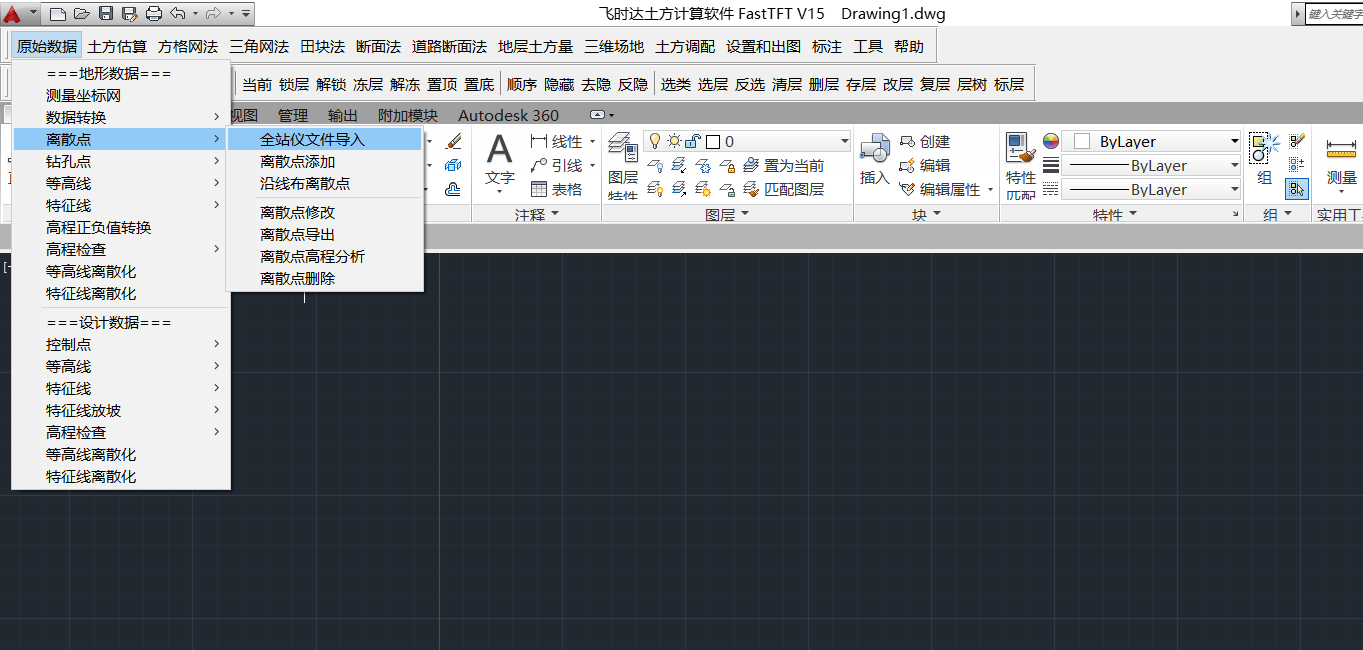Click the layer 0 white color swatch
Image resolution: width=1363 pixels, height=650 pixels.
[713, 142]
